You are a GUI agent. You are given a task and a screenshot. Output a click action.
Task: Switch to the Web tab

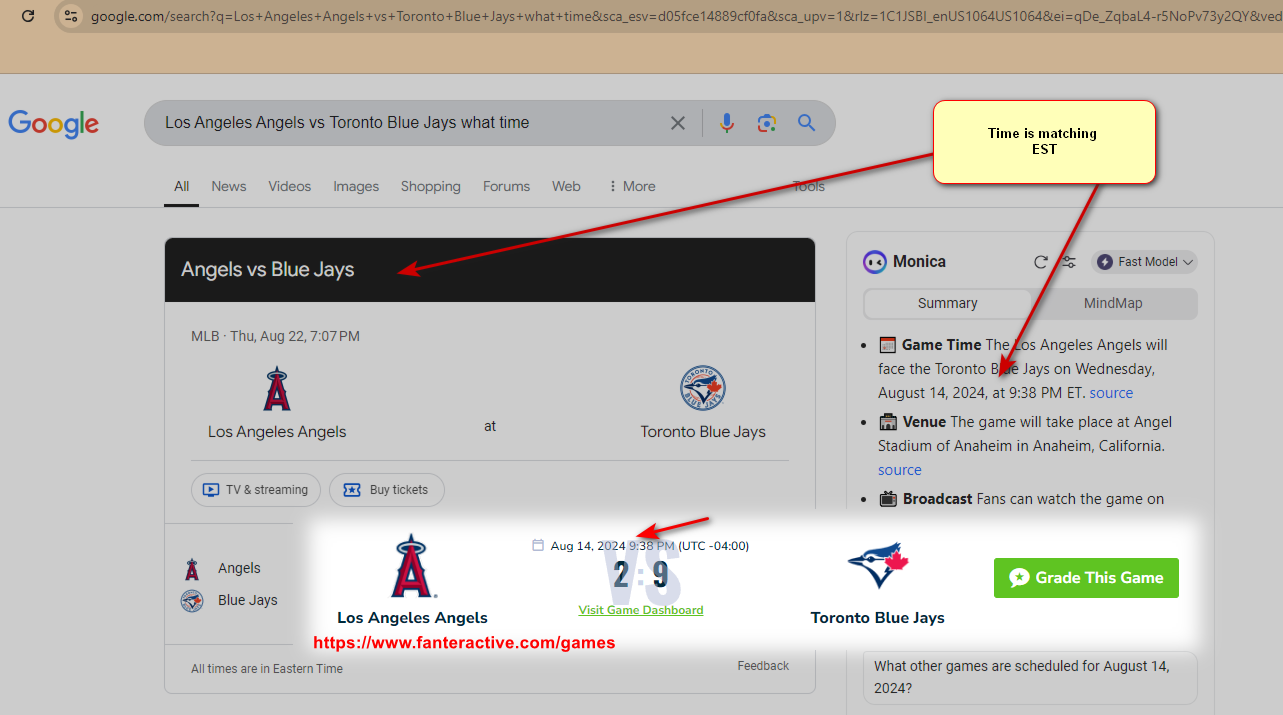coord(566,186)
